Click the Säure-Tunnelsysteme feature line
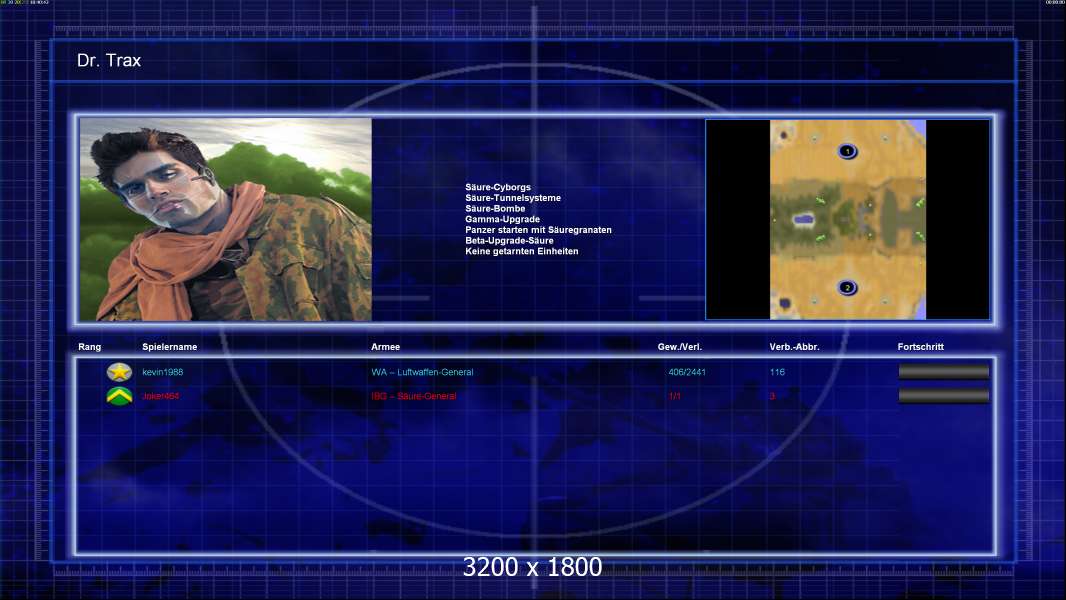Image resolution: width=1066 pixels, height=600 pixels. [513, 198]
